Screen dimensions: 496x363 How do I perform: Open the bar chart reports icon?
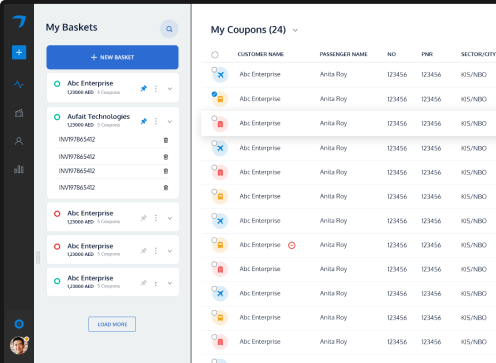pos(19,169)
